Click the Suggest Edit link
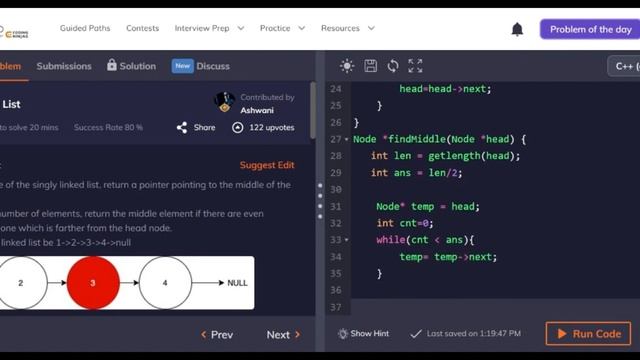The width and height of the screenshot is (640, 360). [267, 165]
